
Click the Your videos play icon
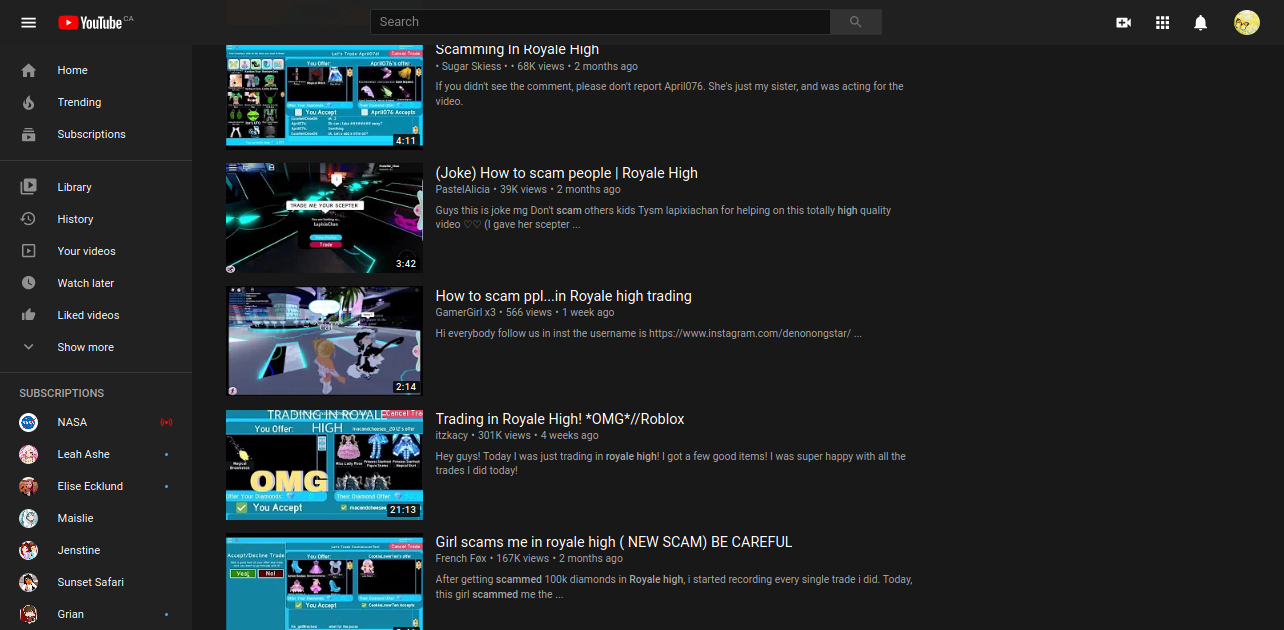(x=29, y=251)
